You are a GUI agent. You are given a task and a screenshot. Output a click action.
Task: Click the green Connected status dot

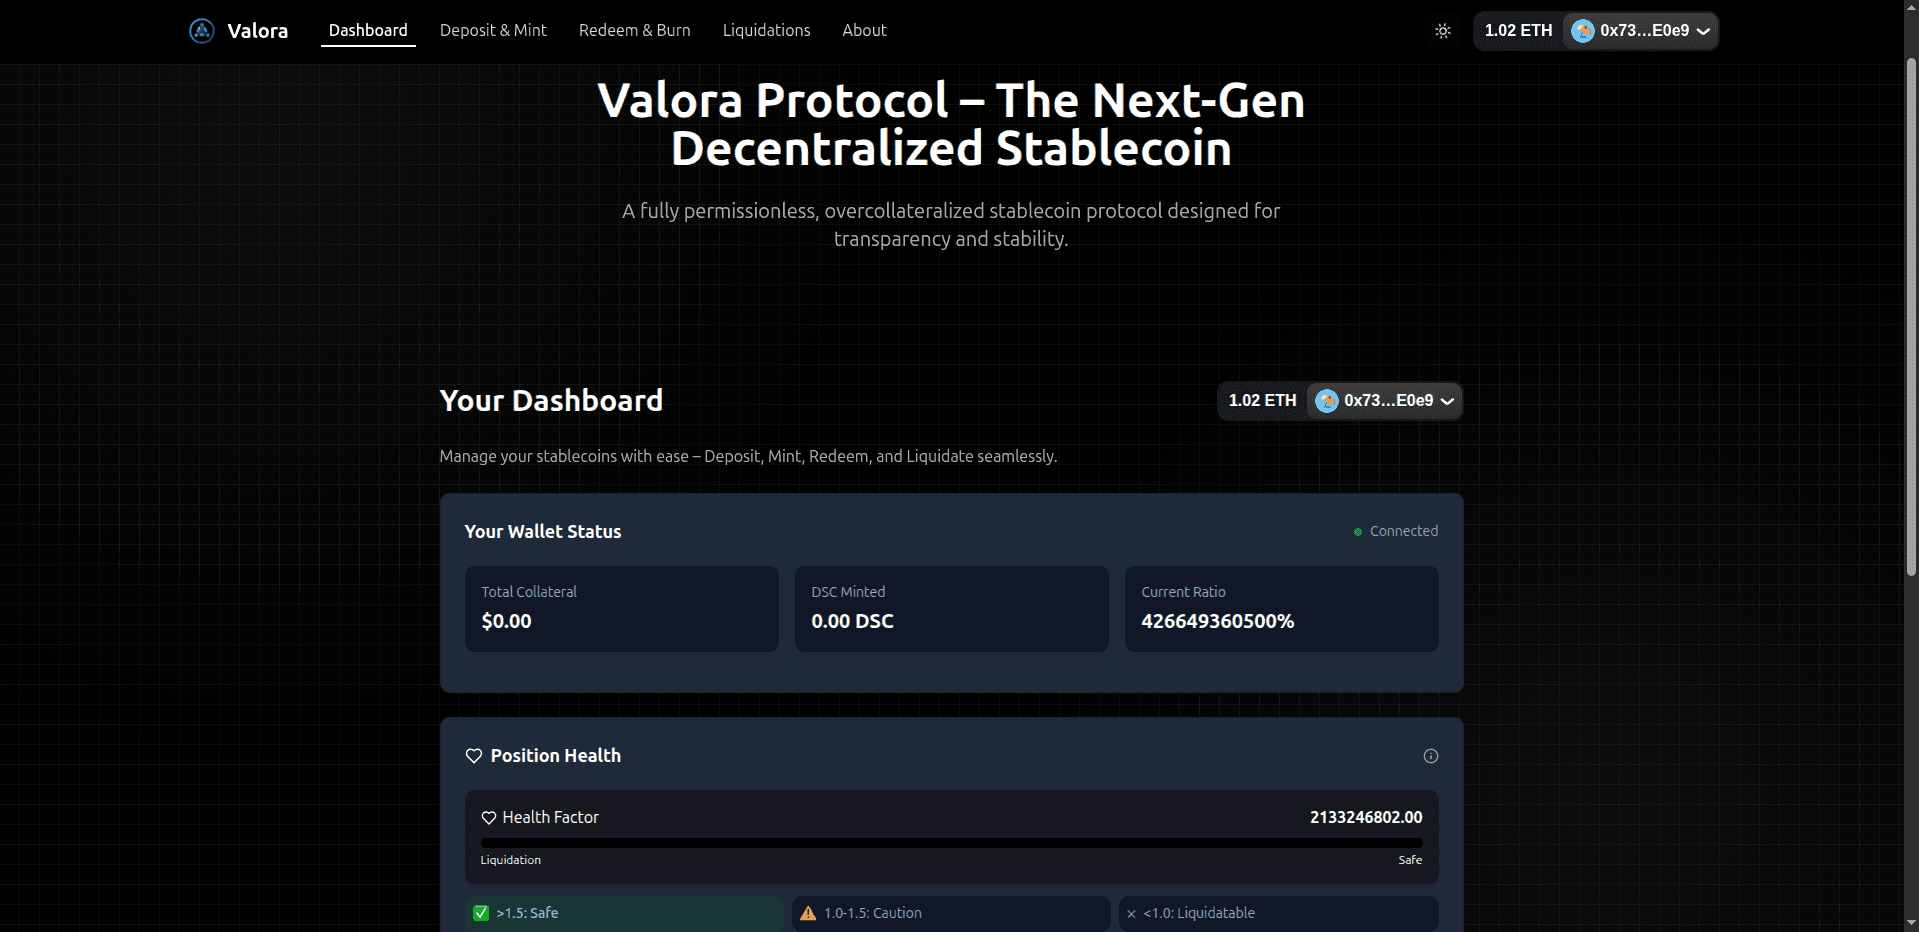pyautogui.click(x=1358, y=532)
